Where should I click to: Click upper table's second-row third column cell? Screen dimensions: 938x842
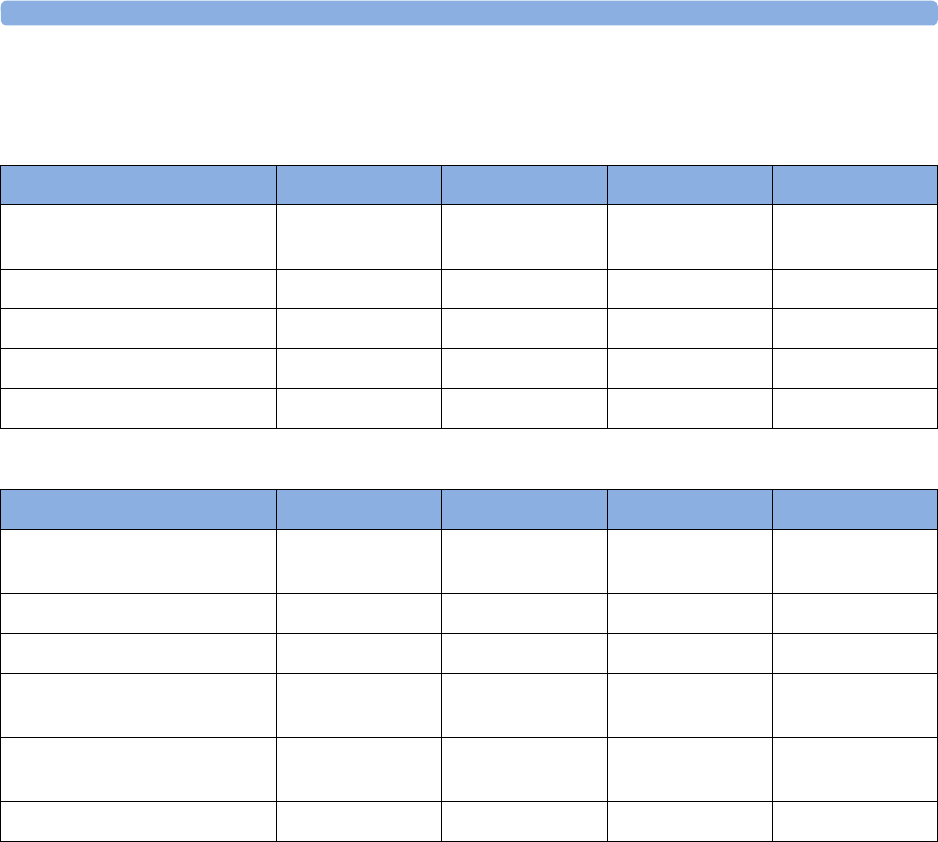[525, 289]
